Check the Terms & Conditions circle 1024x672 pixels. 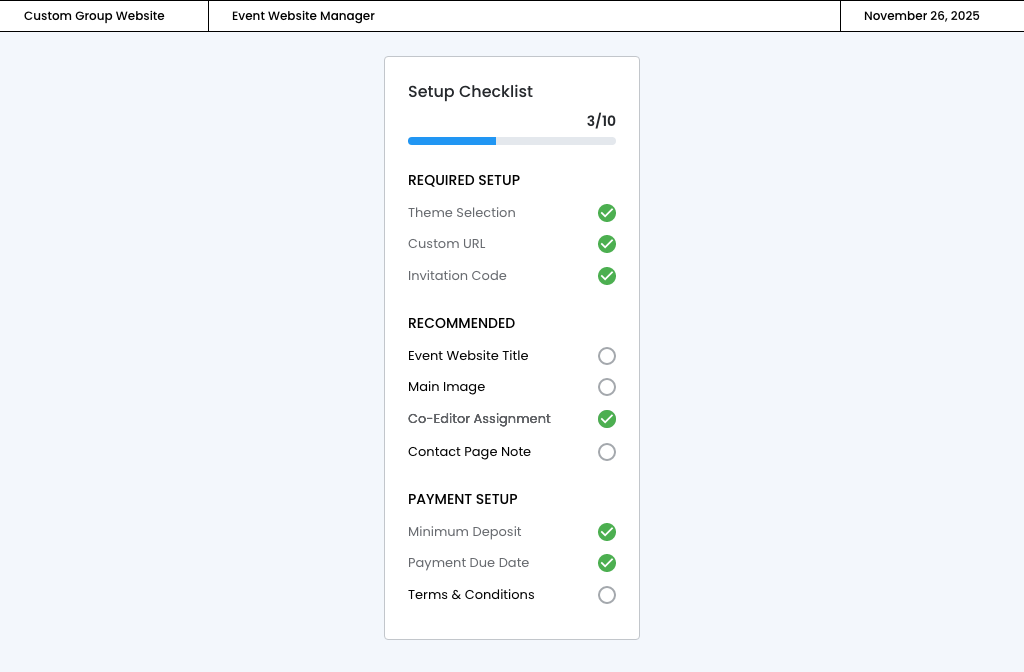(x=607, y=595)
